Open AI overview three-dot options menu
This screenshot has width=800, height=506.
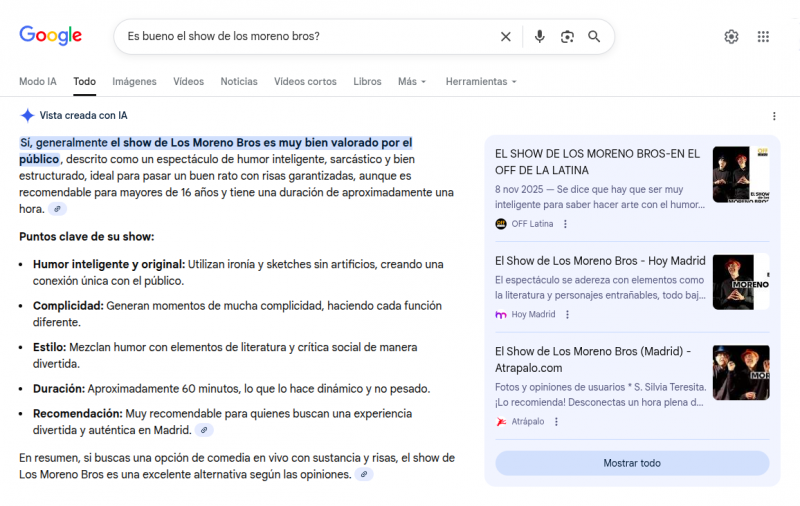tap(774, 116)
